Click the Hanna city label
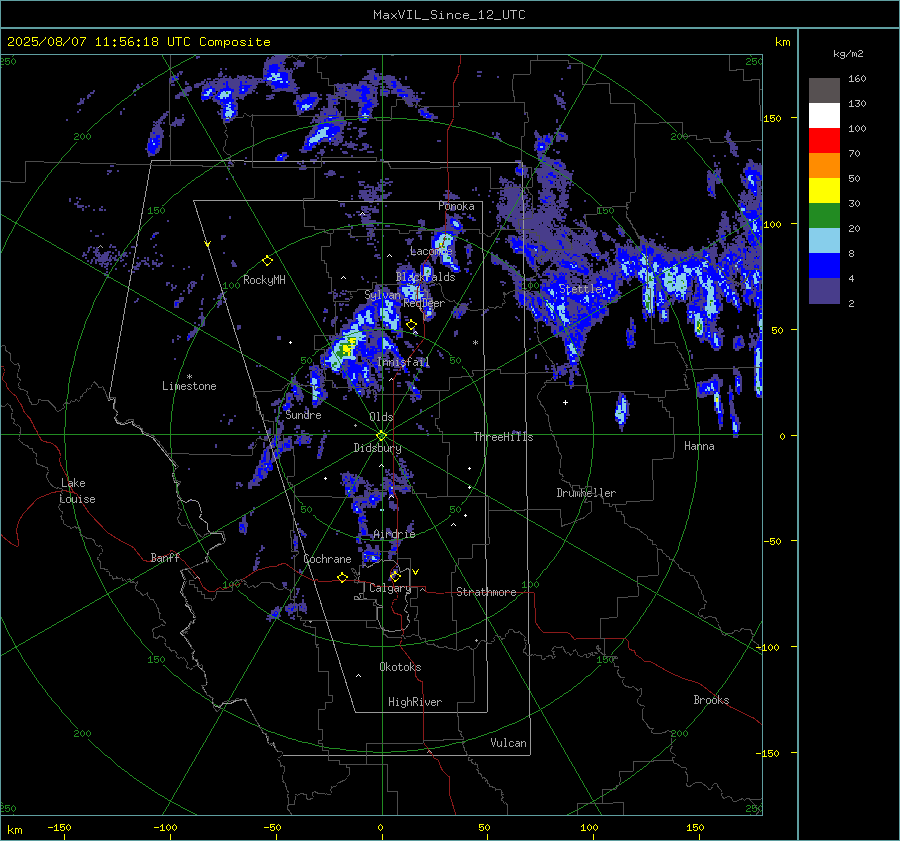The image size is (900, 841). coord(699,446)
